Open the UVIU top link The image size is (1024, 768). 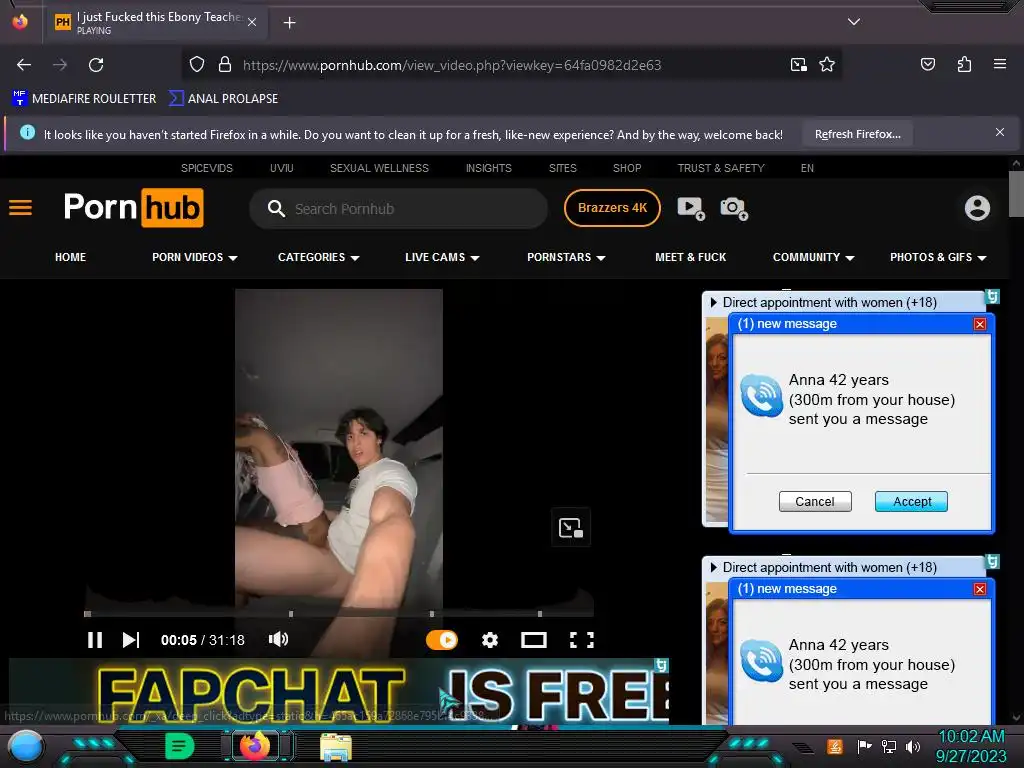281,168
